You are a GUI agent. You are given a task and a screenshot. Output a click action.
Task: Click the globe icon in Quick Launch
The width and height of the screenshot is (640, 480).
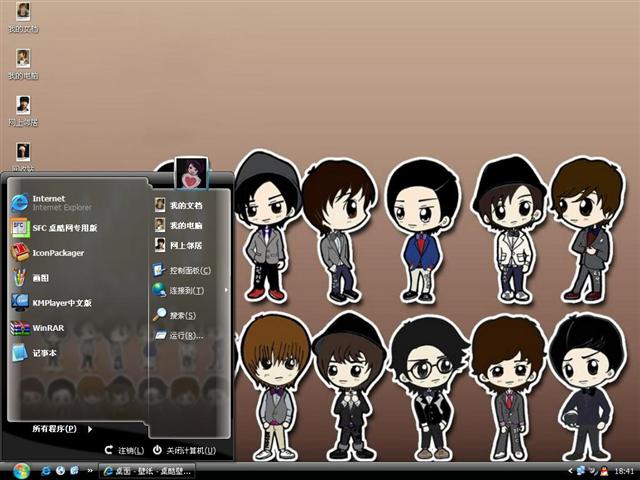coord(60,471)
